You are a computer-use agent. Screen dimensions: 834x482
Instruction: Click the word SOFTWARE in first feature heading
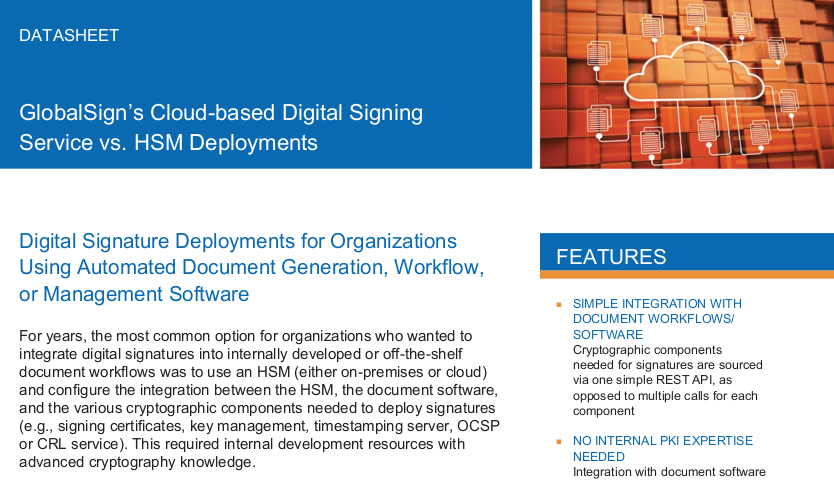(608, 335)
